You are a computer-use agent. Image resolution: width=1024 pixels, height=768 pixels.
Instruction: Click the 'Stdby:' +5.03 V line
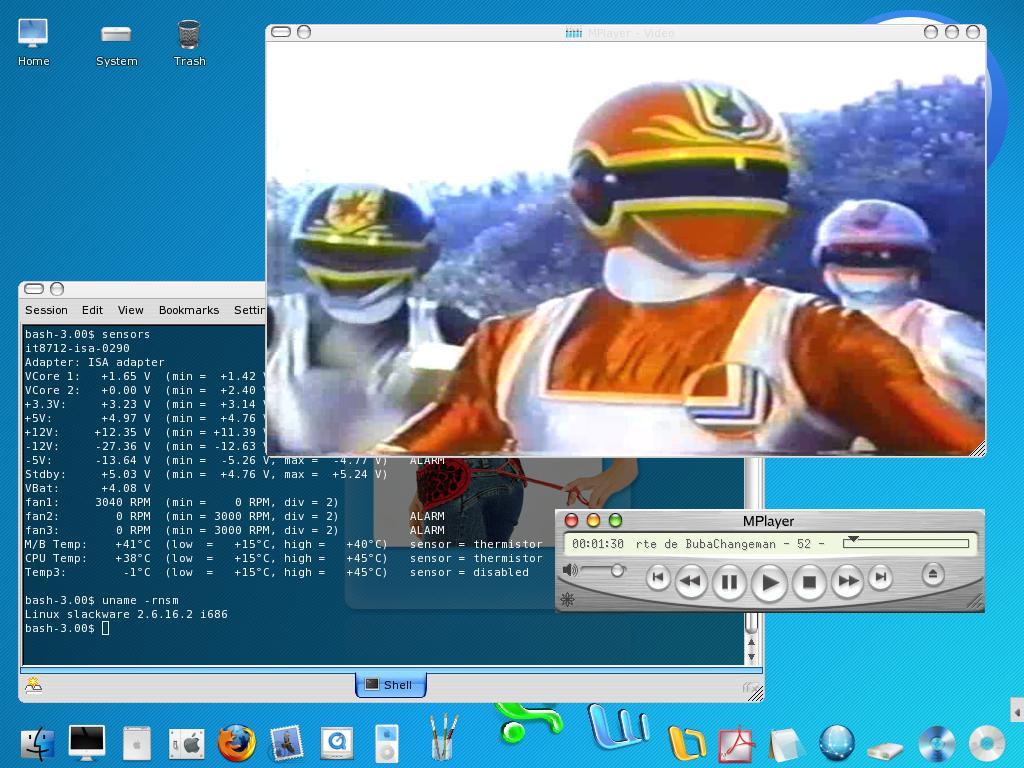(x=206, y=474)
